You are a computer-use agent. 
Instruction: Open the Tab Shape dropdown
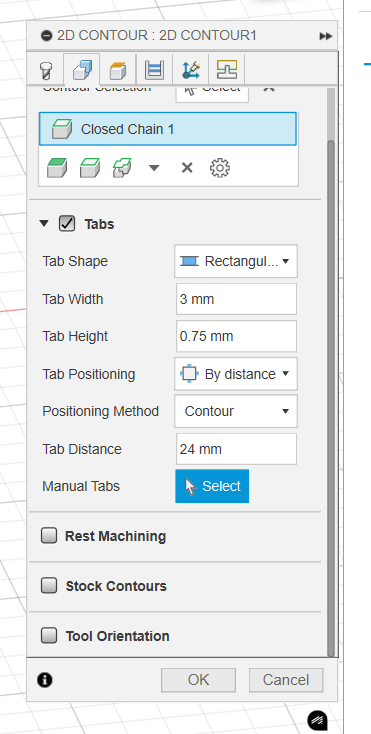(x=236, y=261)
